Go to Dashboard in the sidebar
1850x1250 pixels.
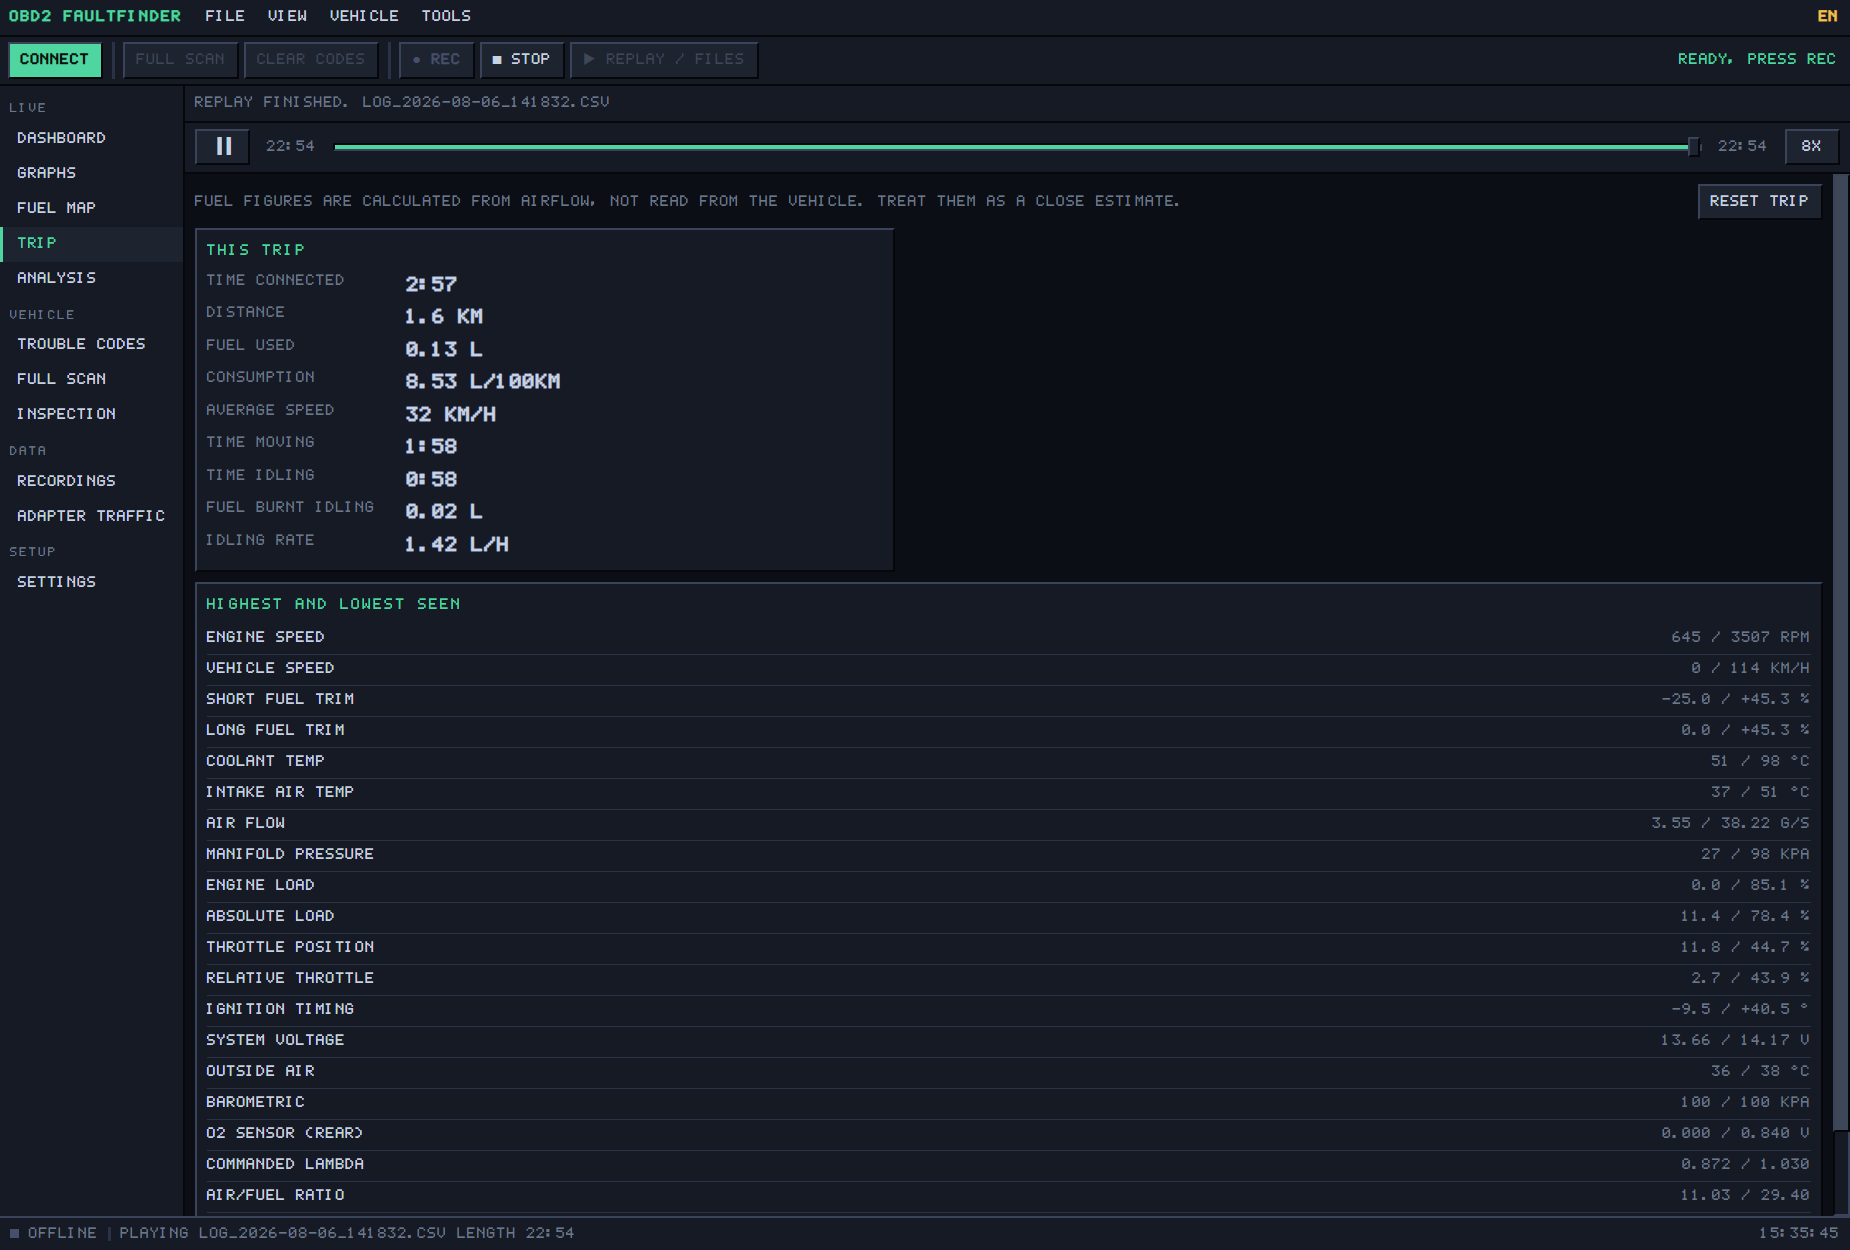click(x=92, y=138)
